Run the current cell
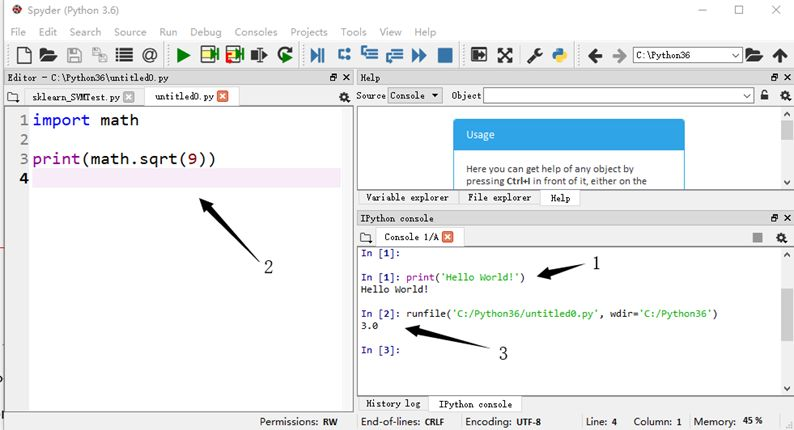Screen dimensions: 794x430 tap(209, 55)
